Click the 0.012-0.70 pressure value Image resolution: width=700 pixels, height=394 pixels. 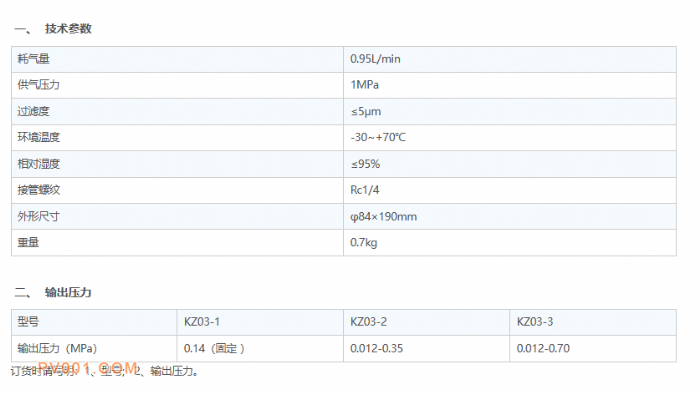543,348
